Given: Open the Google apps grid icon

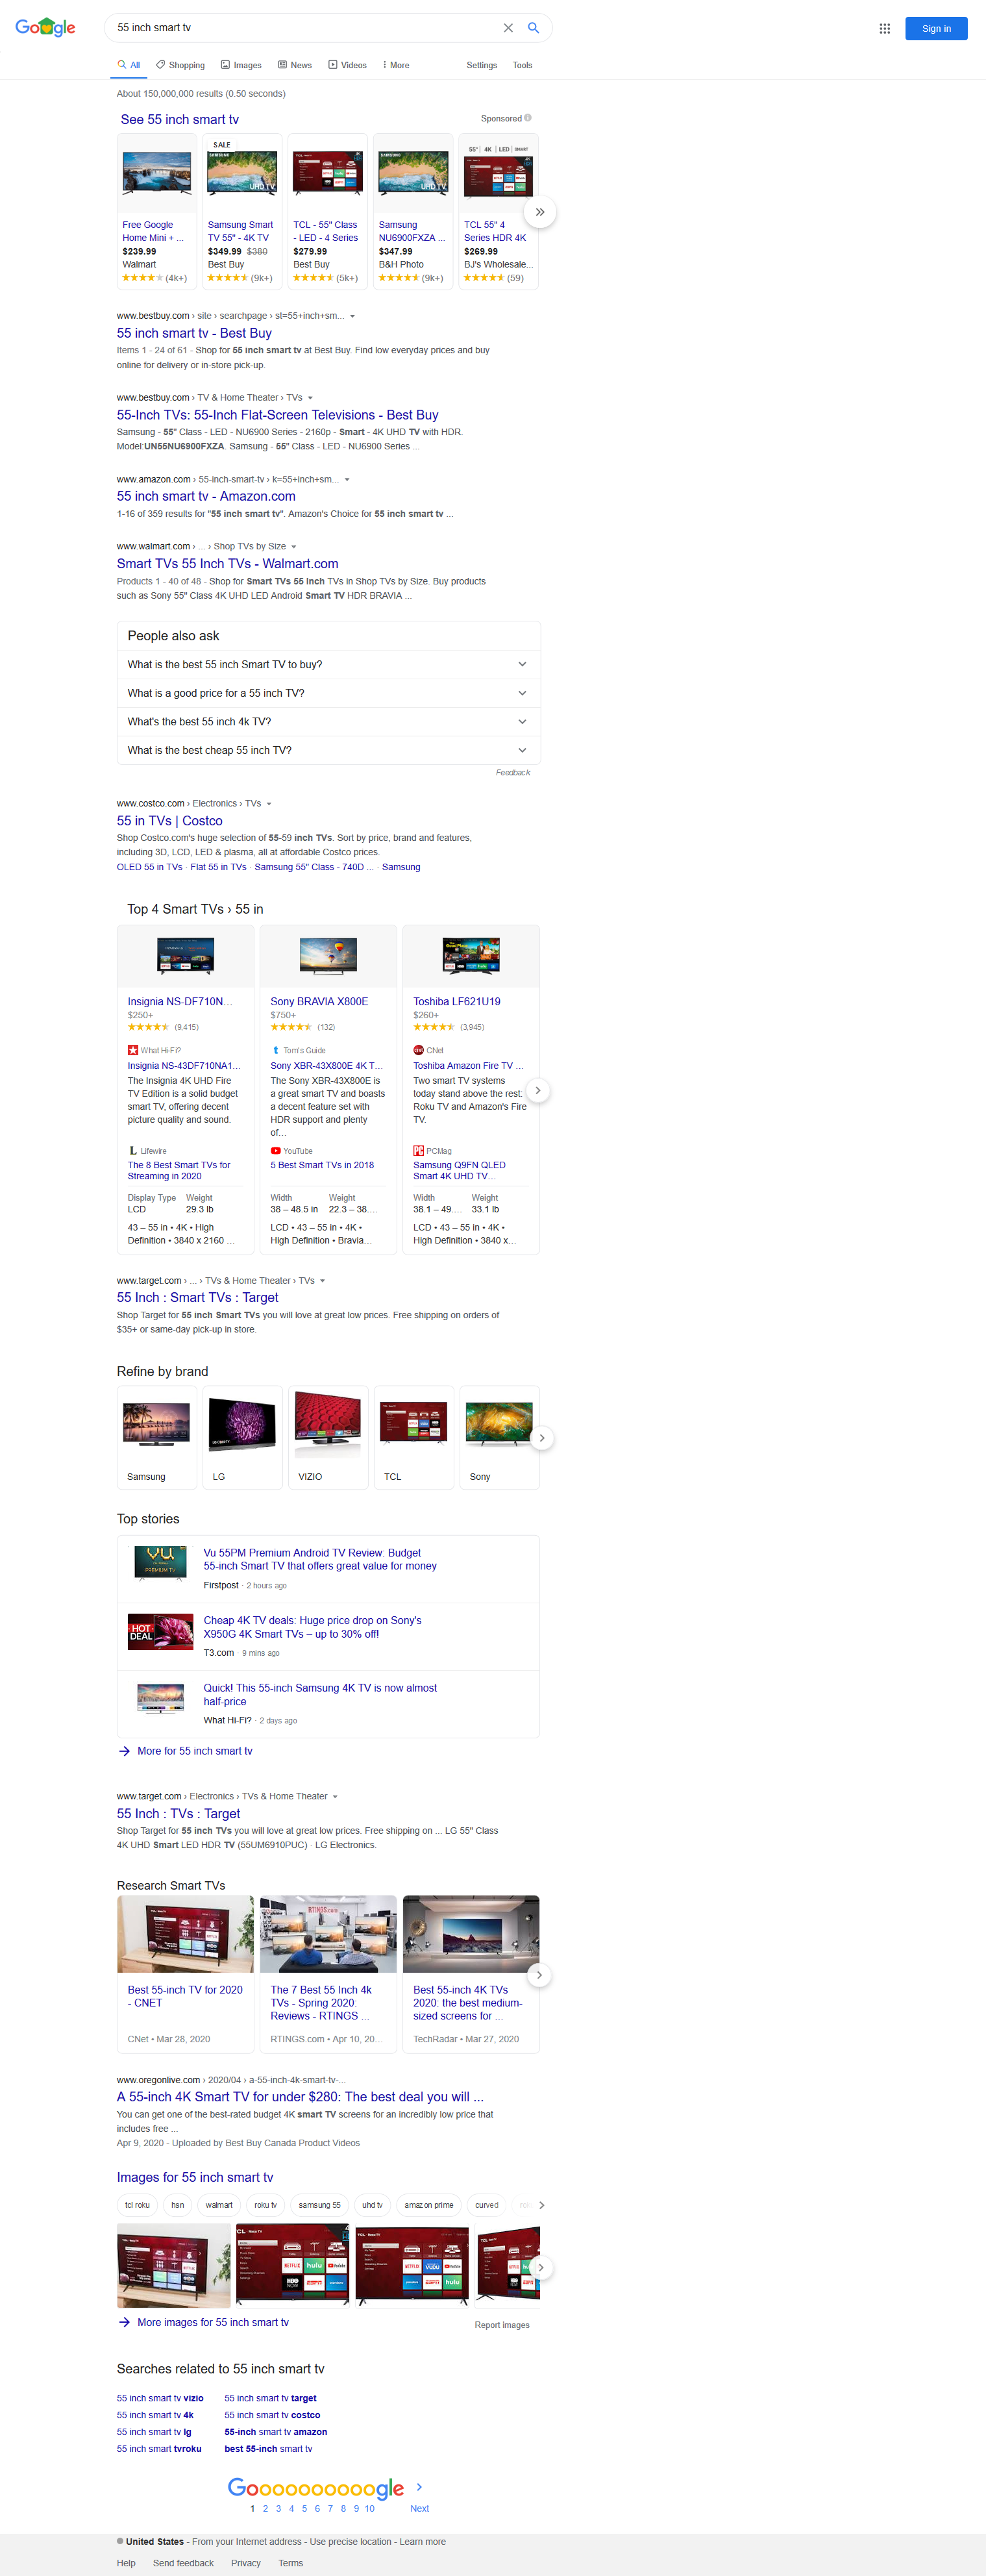Looking at the screenshot, I should click(884, 28).
